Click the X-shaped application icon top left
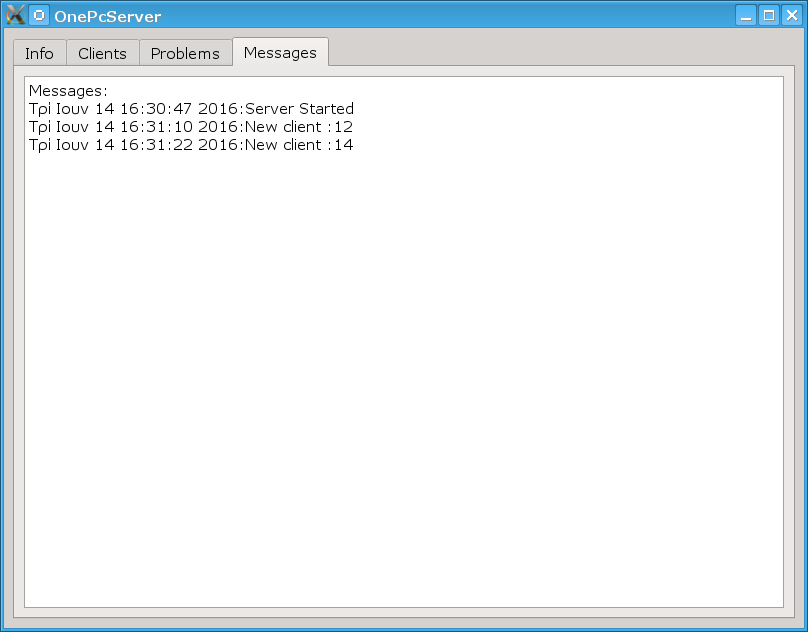The width and height of the screenshot is (808, 632). (15, 15)
